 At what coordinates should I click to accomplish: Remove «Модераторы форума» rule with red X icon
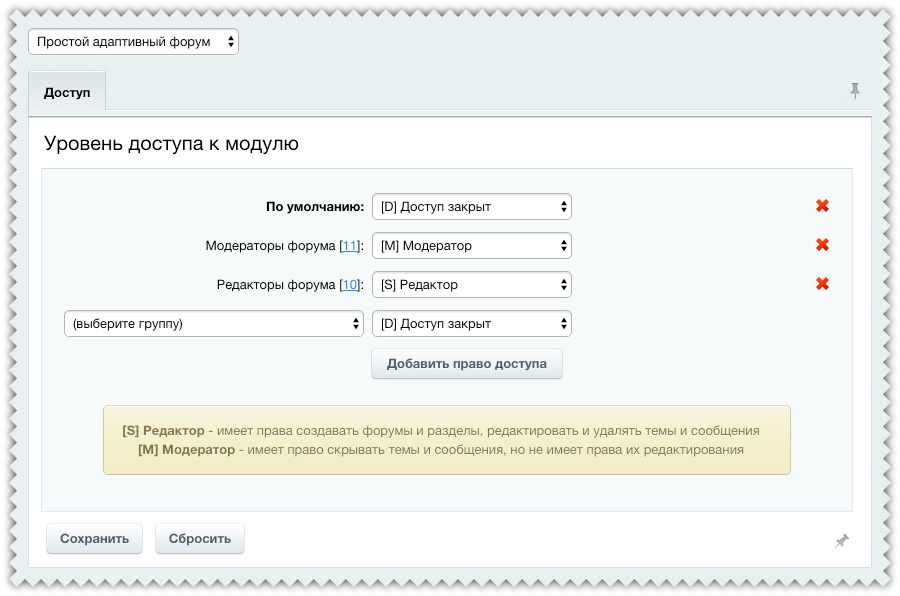tap(821, 245)
